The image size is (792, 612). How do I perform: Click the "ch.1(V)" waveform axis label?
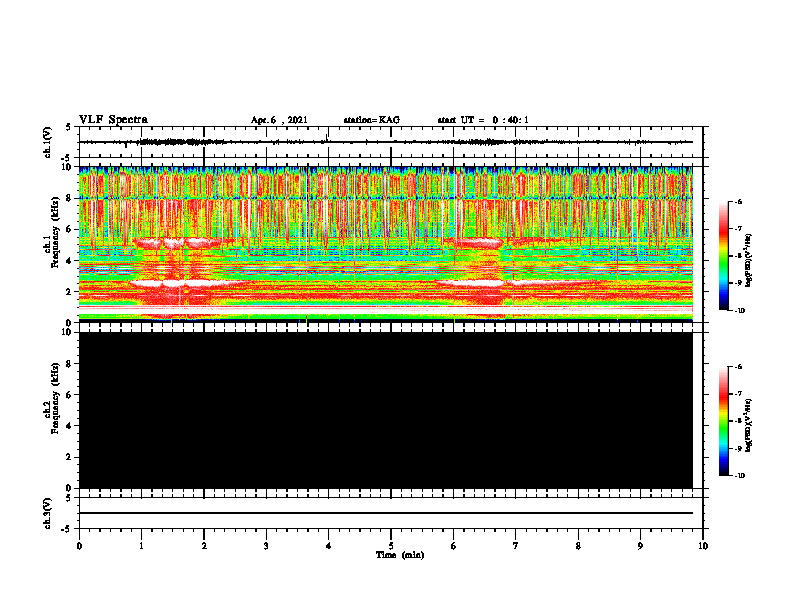tap(48, 142)
